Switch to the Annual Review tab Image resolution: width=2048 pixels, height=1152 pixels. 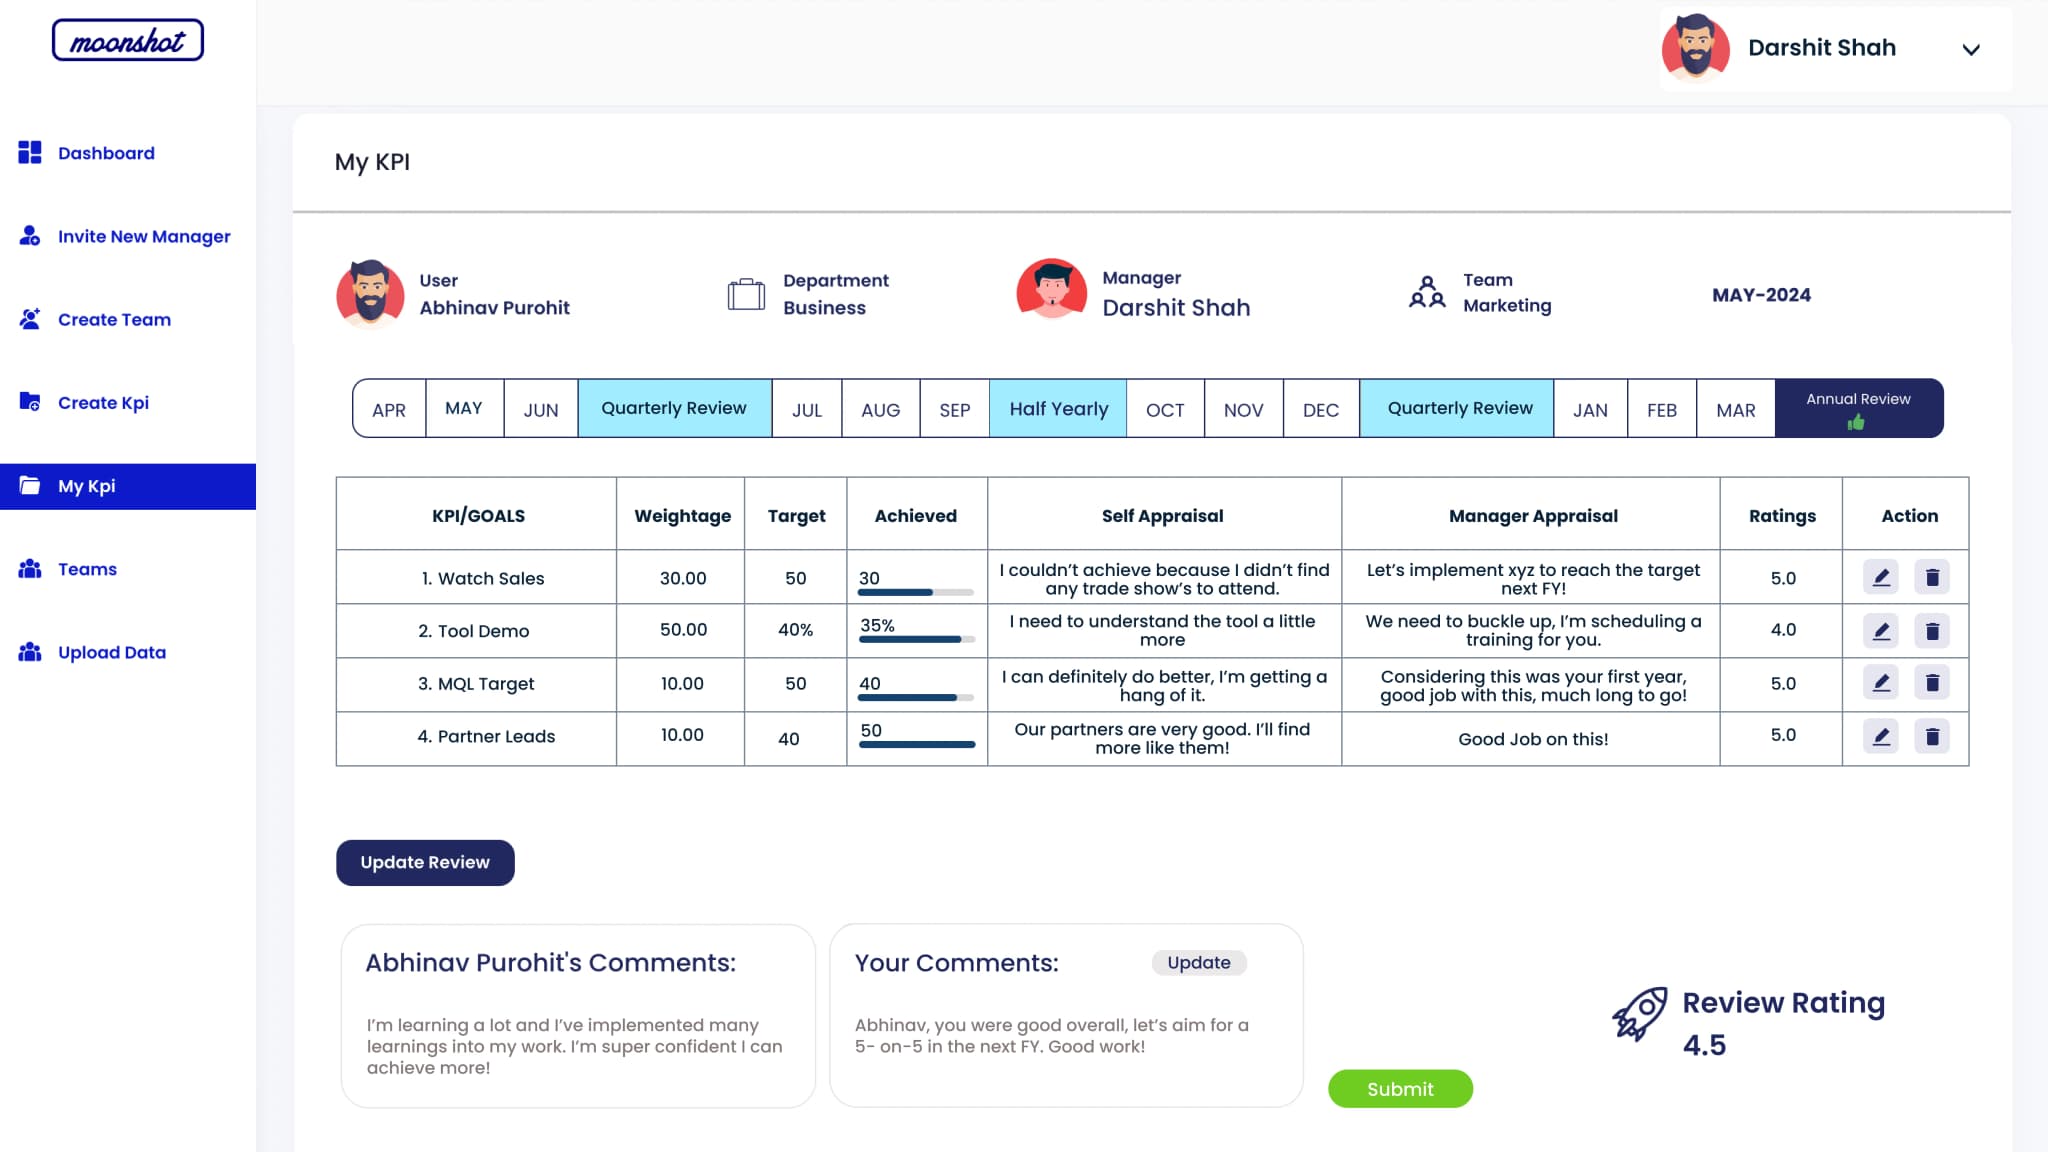point(1858,408)
